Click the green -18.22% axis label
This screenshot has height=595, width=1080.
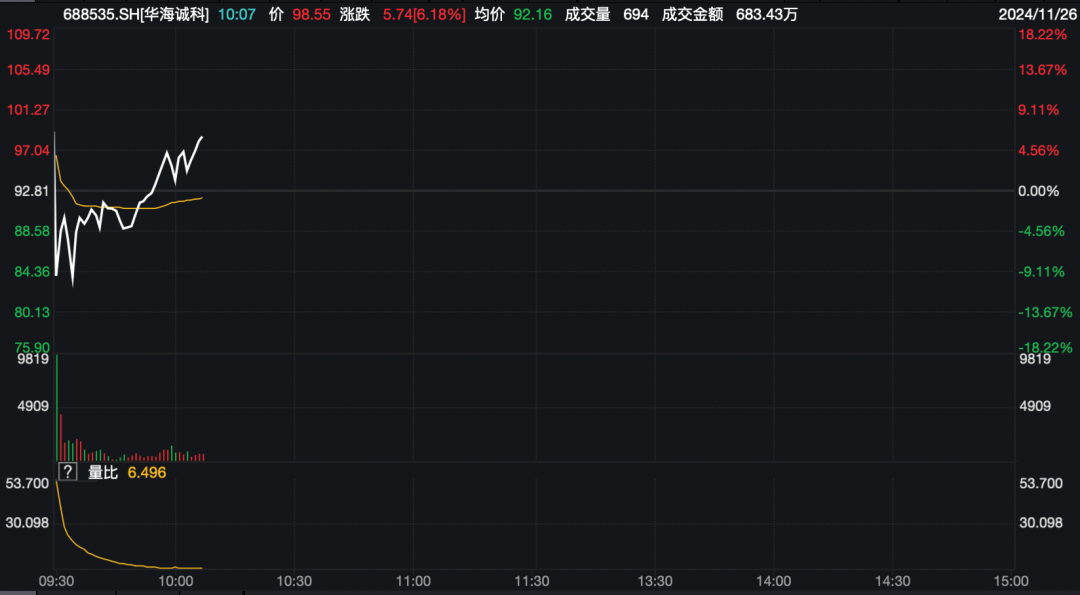tap(1046, 347)
